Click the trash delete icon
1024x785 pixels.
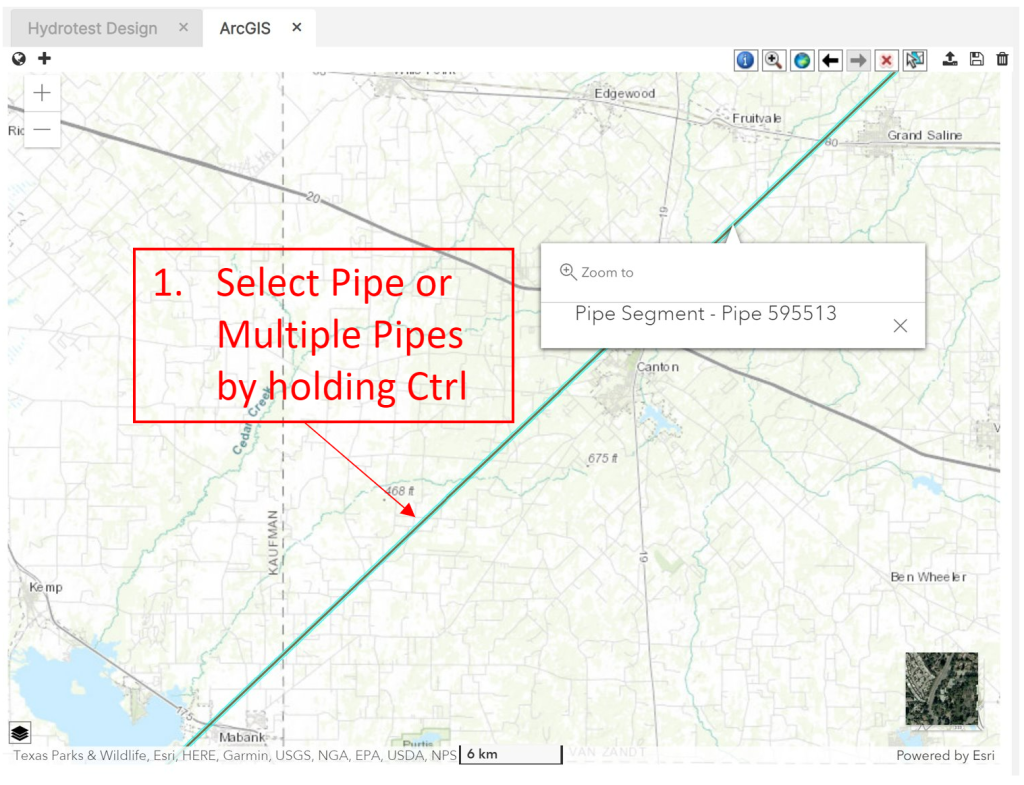click(x=1002, y=59)
